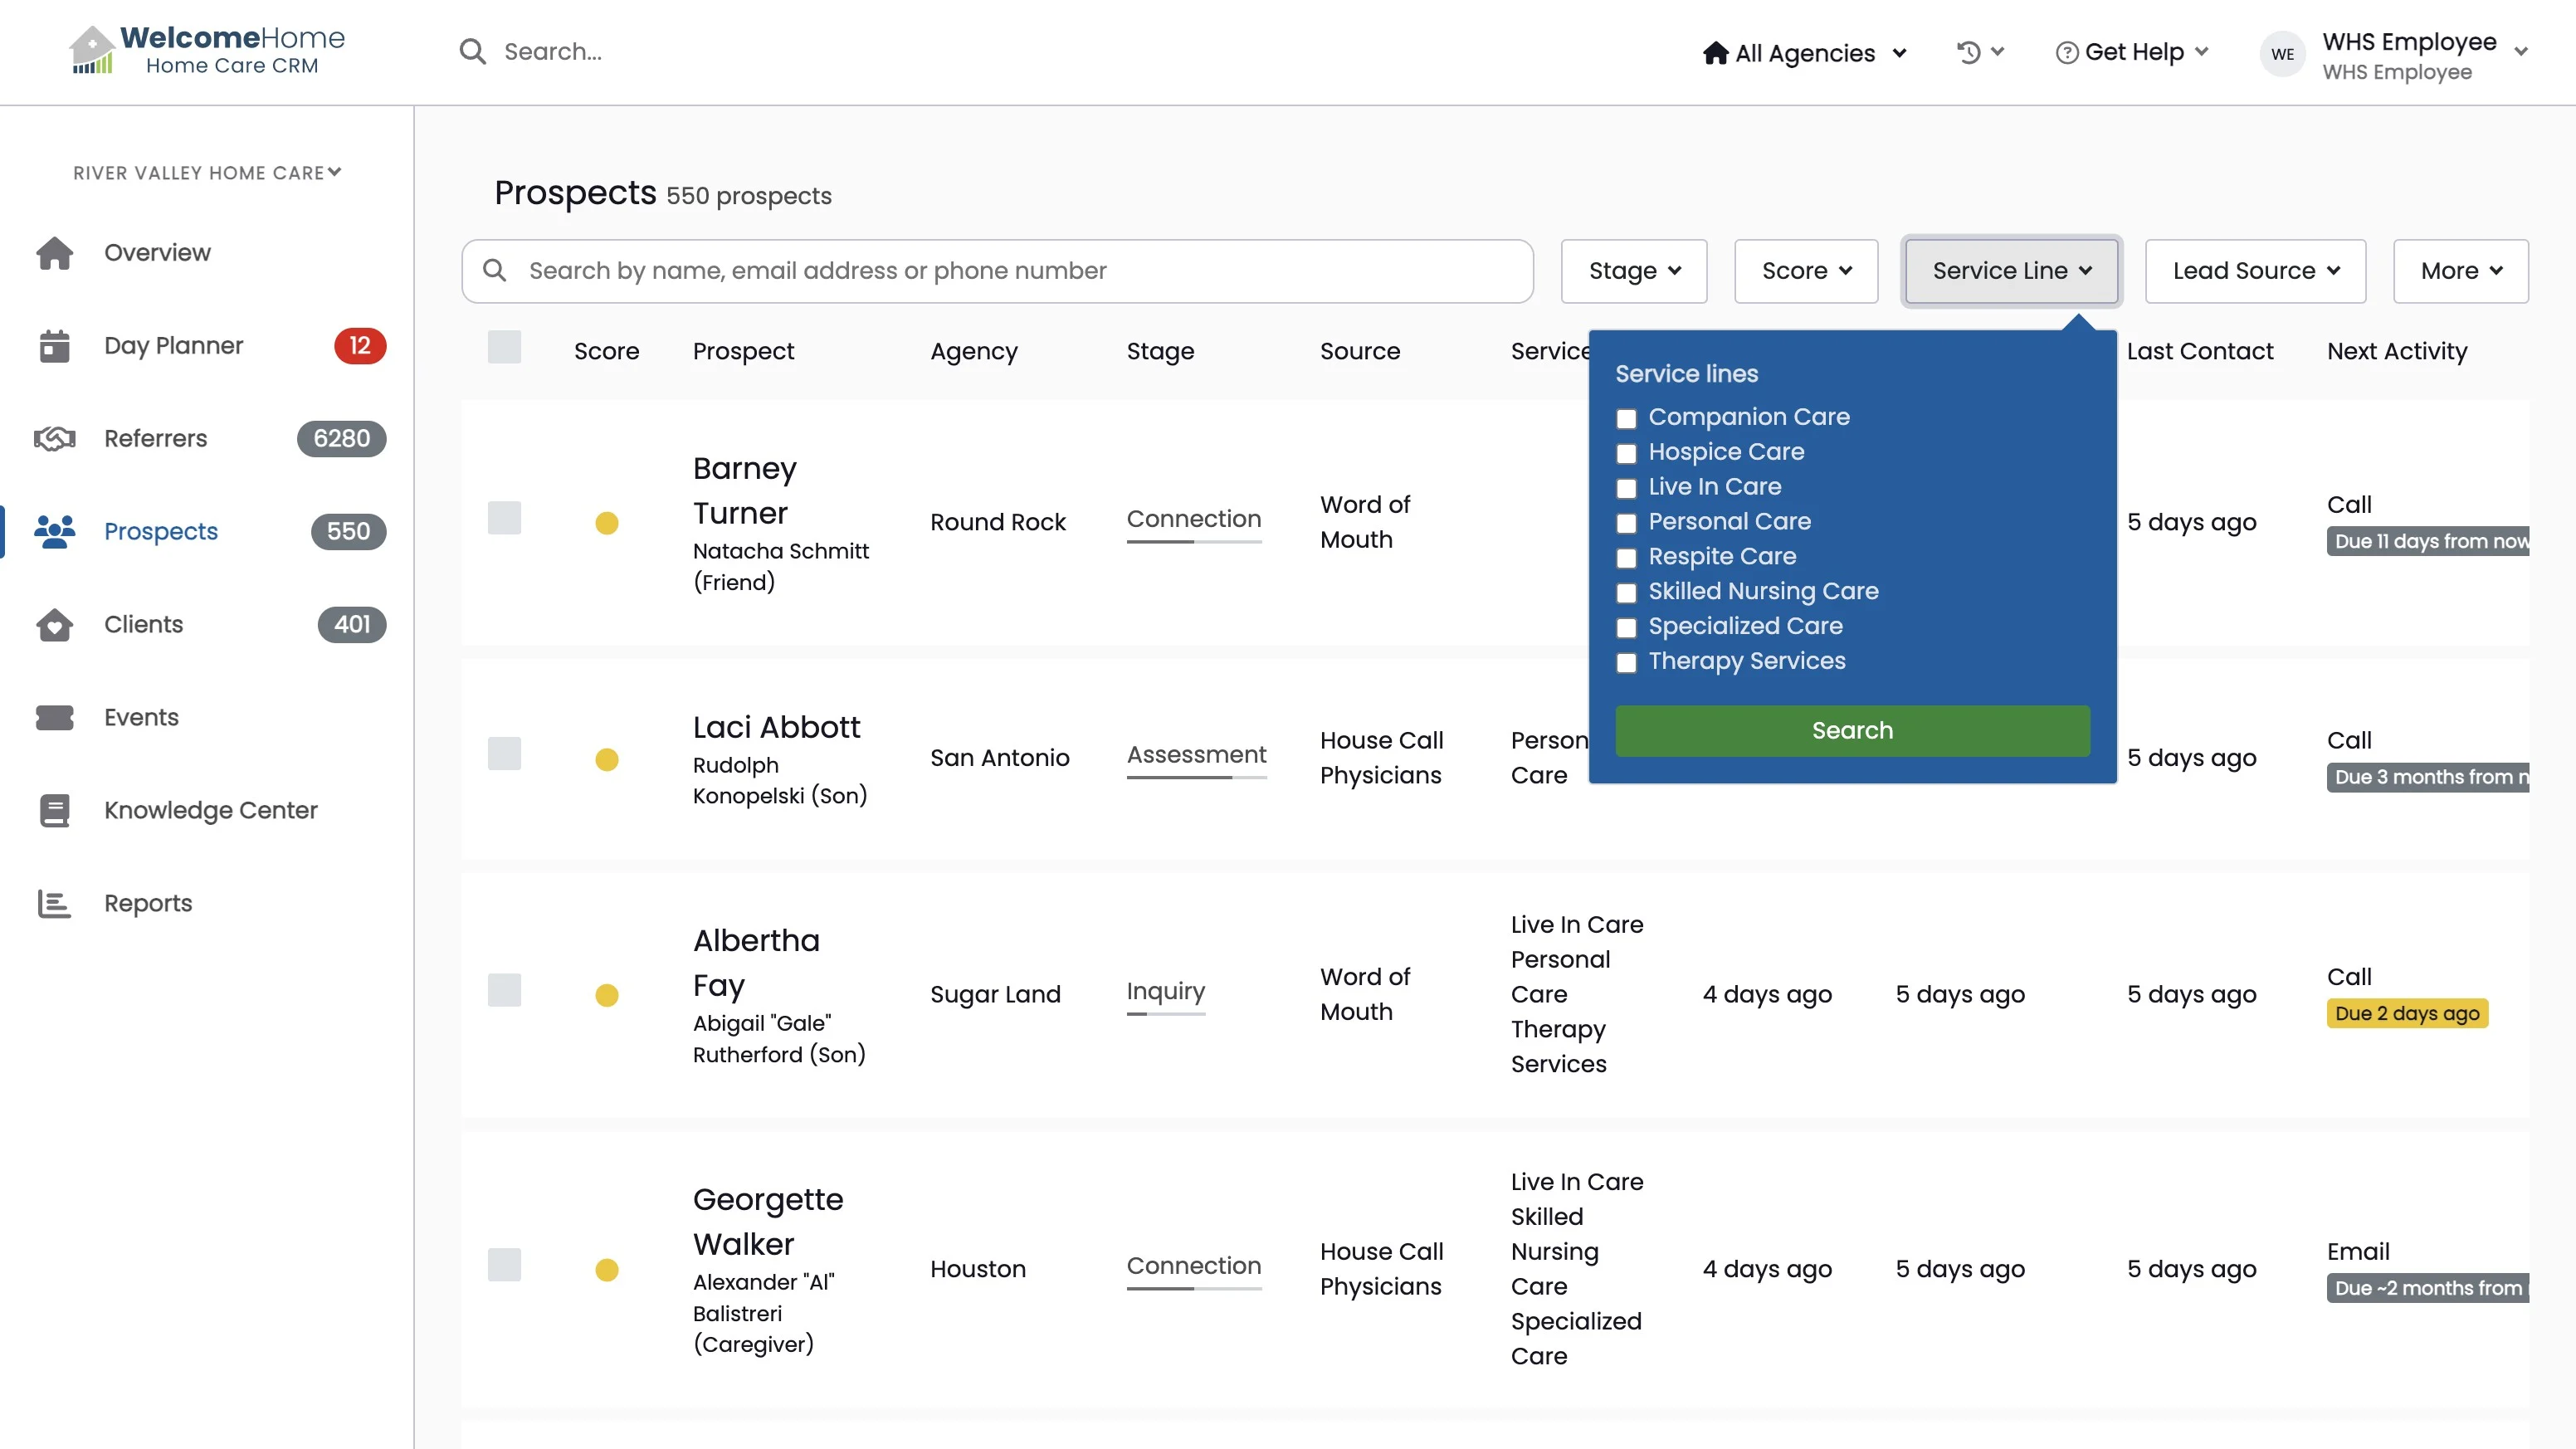Tick the Therapy Services checkbox
Image resolution: width=2576 pixels, height=1449 pixels.
(1627, 663)
